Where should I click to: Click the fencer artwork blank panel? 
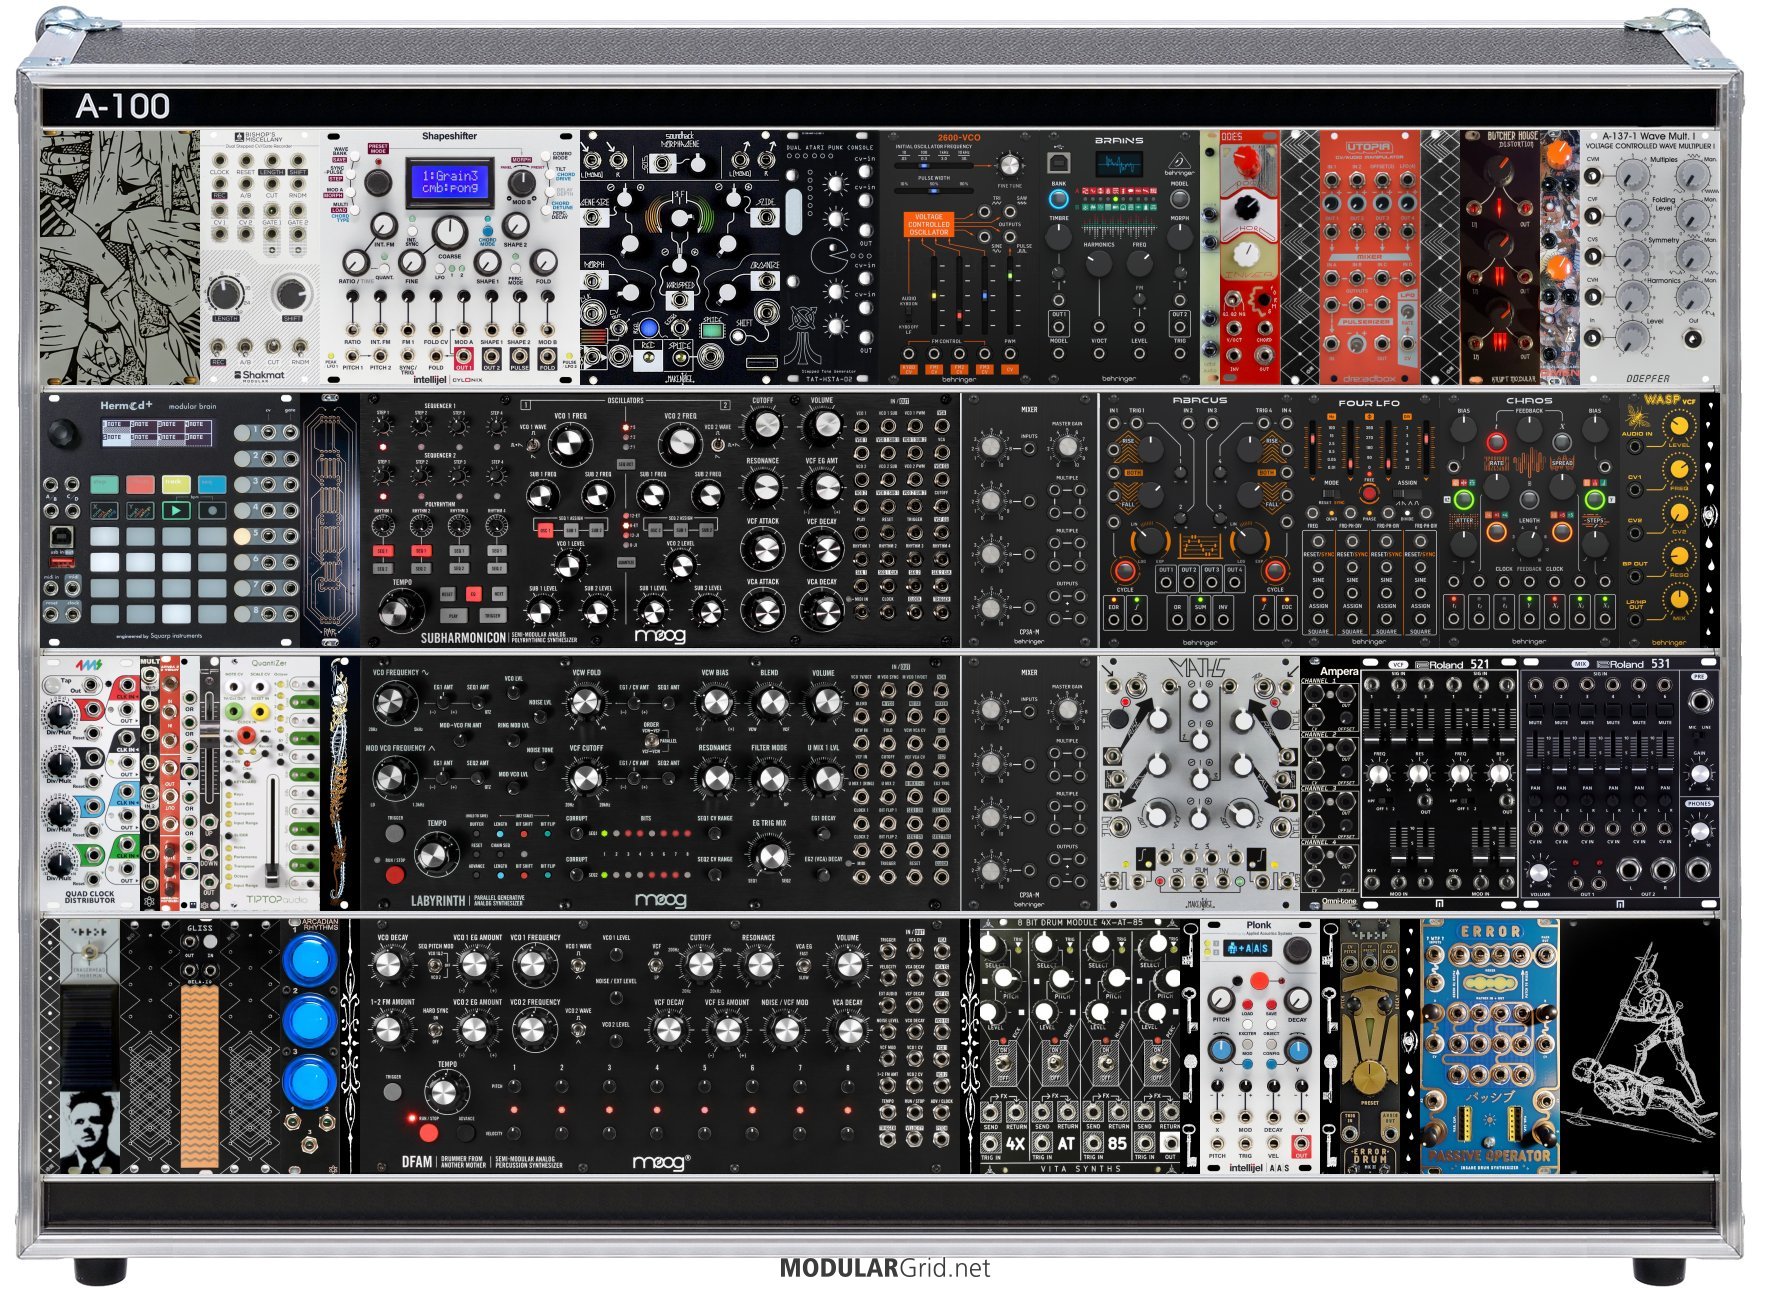click(1638, 1045)
